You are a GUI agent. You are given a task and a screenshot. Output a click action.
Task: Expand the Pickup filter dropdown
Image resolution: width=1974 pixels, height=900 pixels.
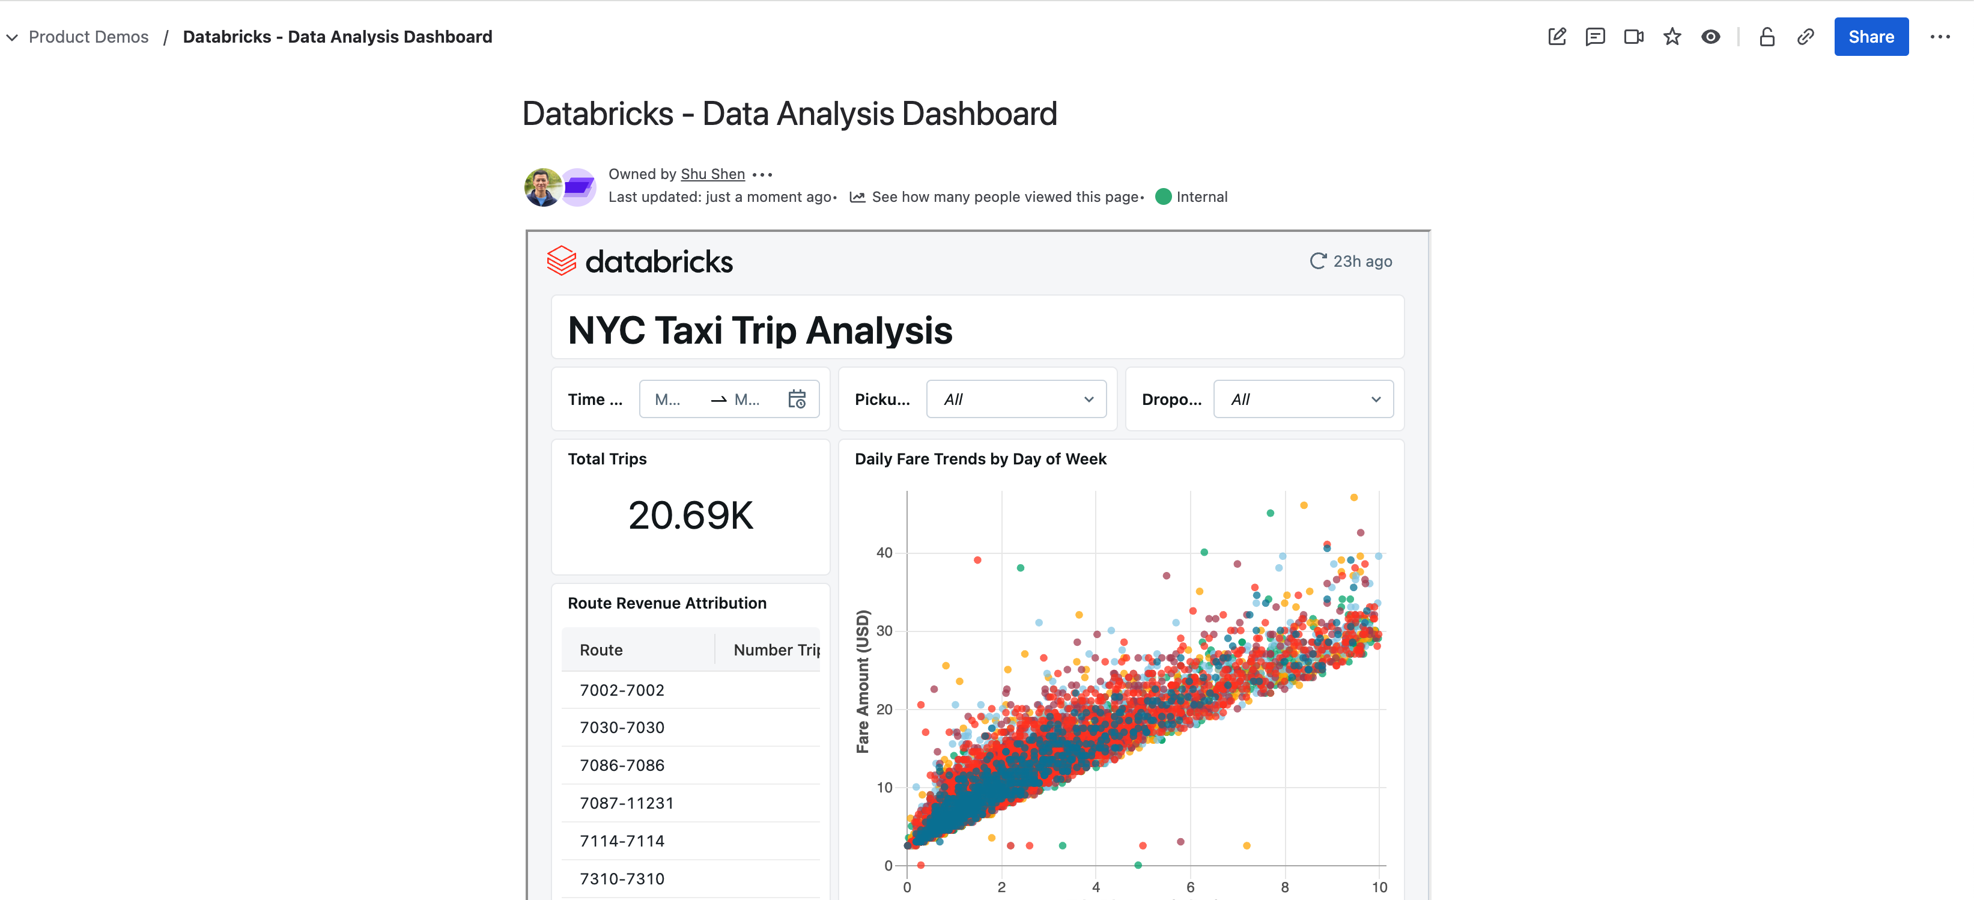[1016, 399]
